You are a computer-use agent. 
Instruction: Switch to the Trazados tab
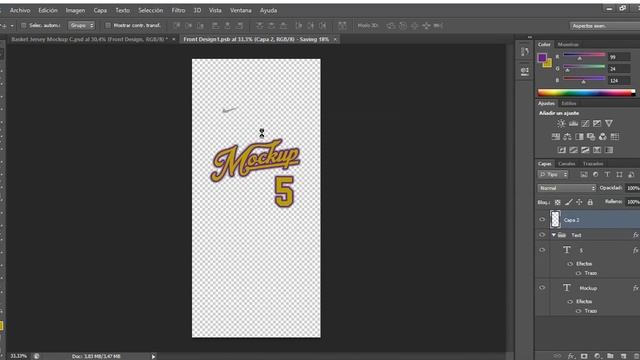tap(593, 164)
